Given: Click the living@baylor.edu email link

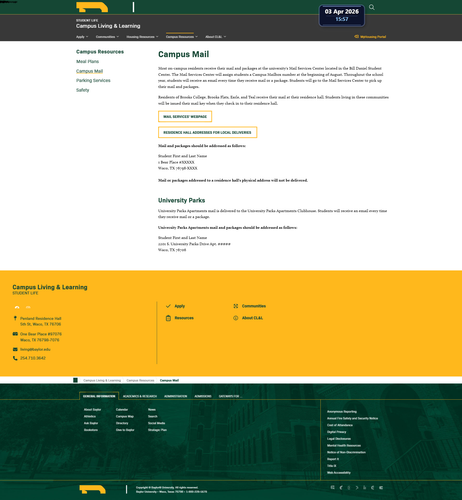Looking at the screenshot, I should click(35, 349).
